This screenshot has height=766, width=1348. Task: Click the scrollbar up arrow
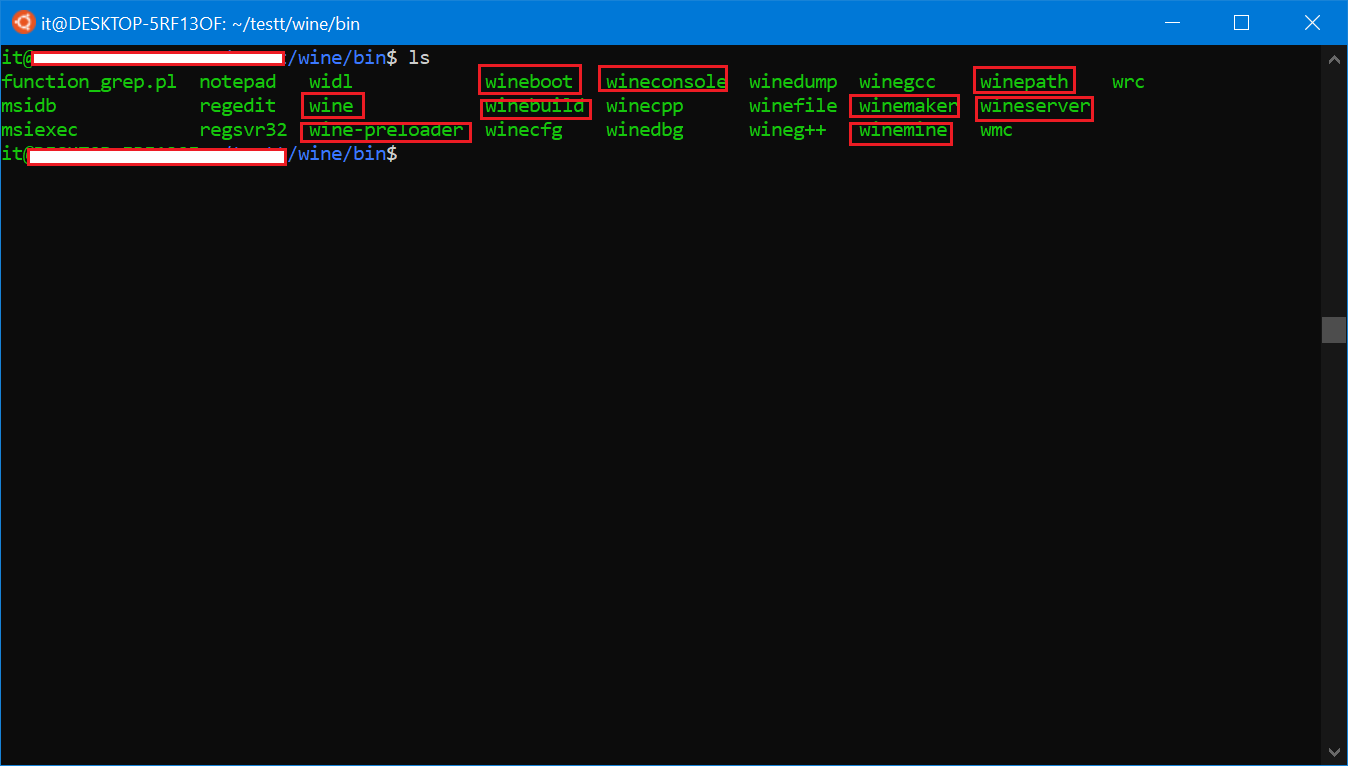tap(1334, 59)
